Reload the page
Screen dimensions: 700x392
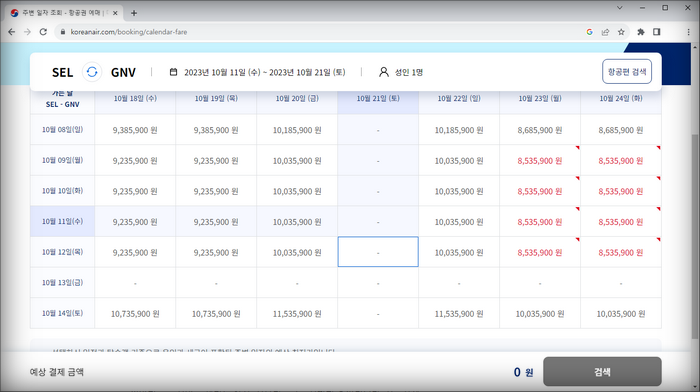click(43, 32)
